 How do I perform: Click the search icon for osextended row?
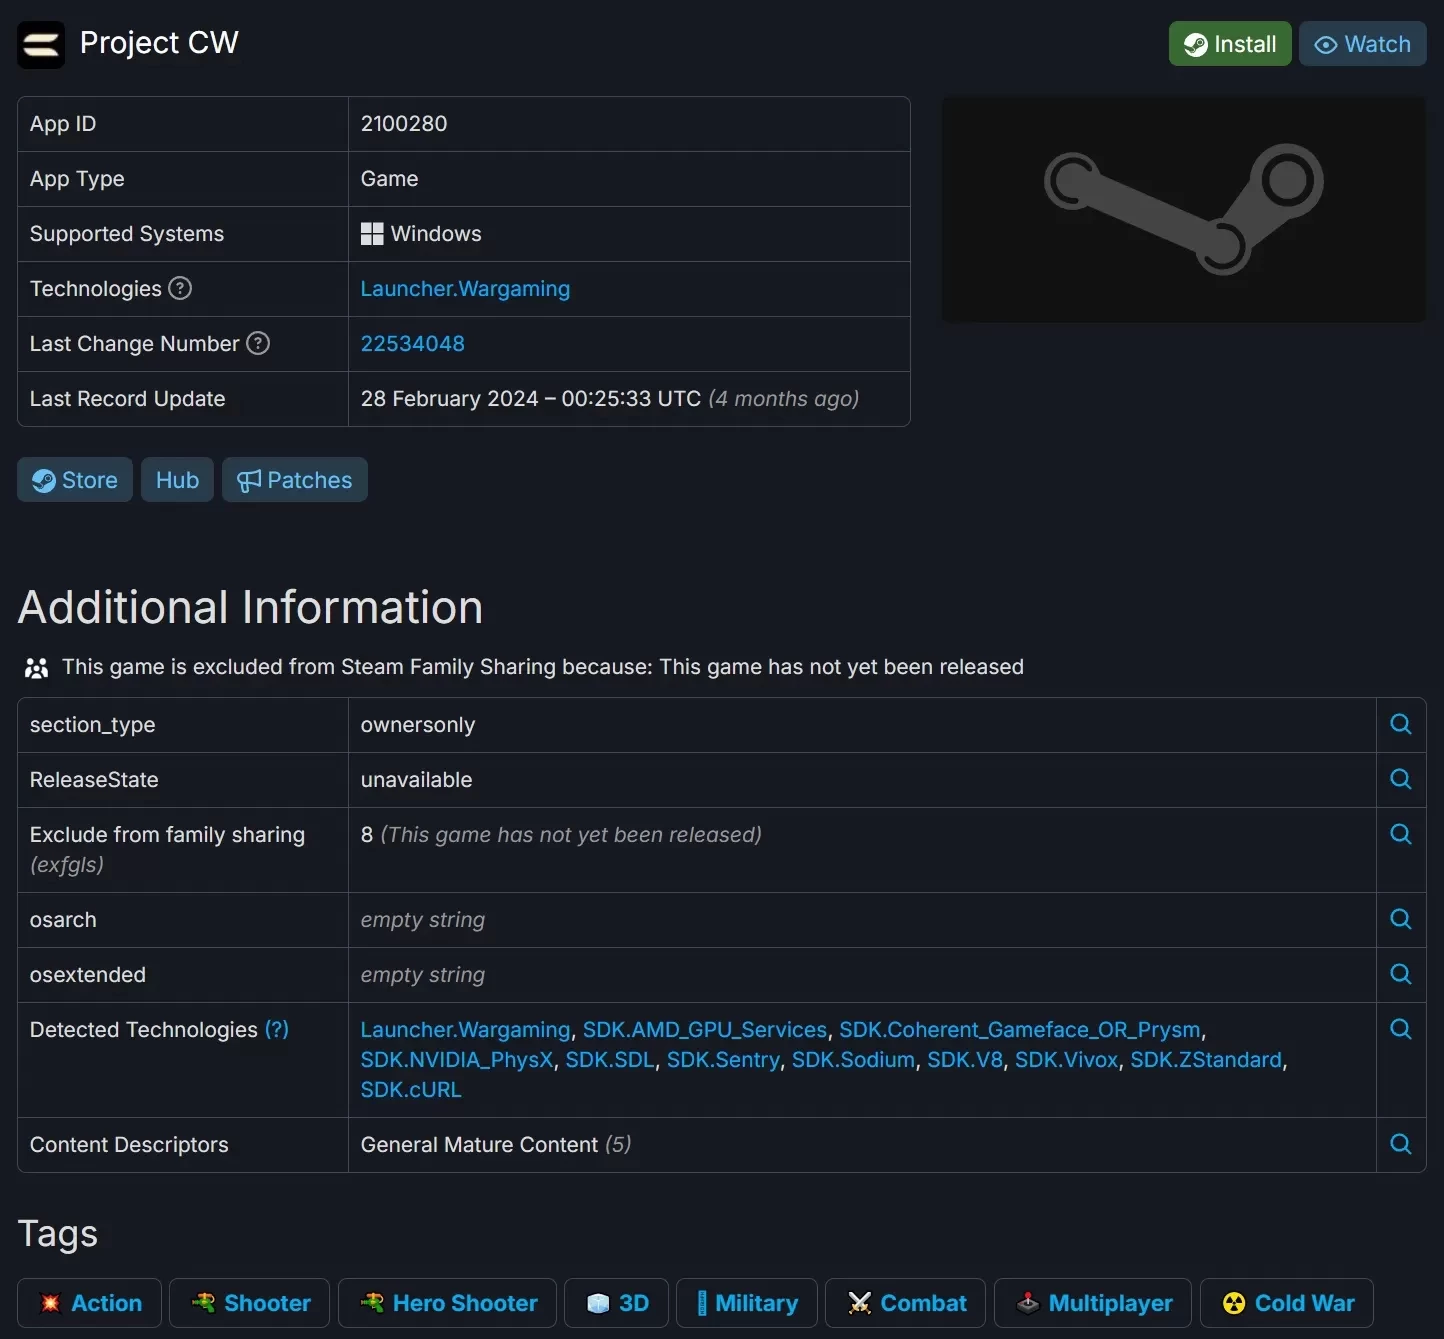1401,974
